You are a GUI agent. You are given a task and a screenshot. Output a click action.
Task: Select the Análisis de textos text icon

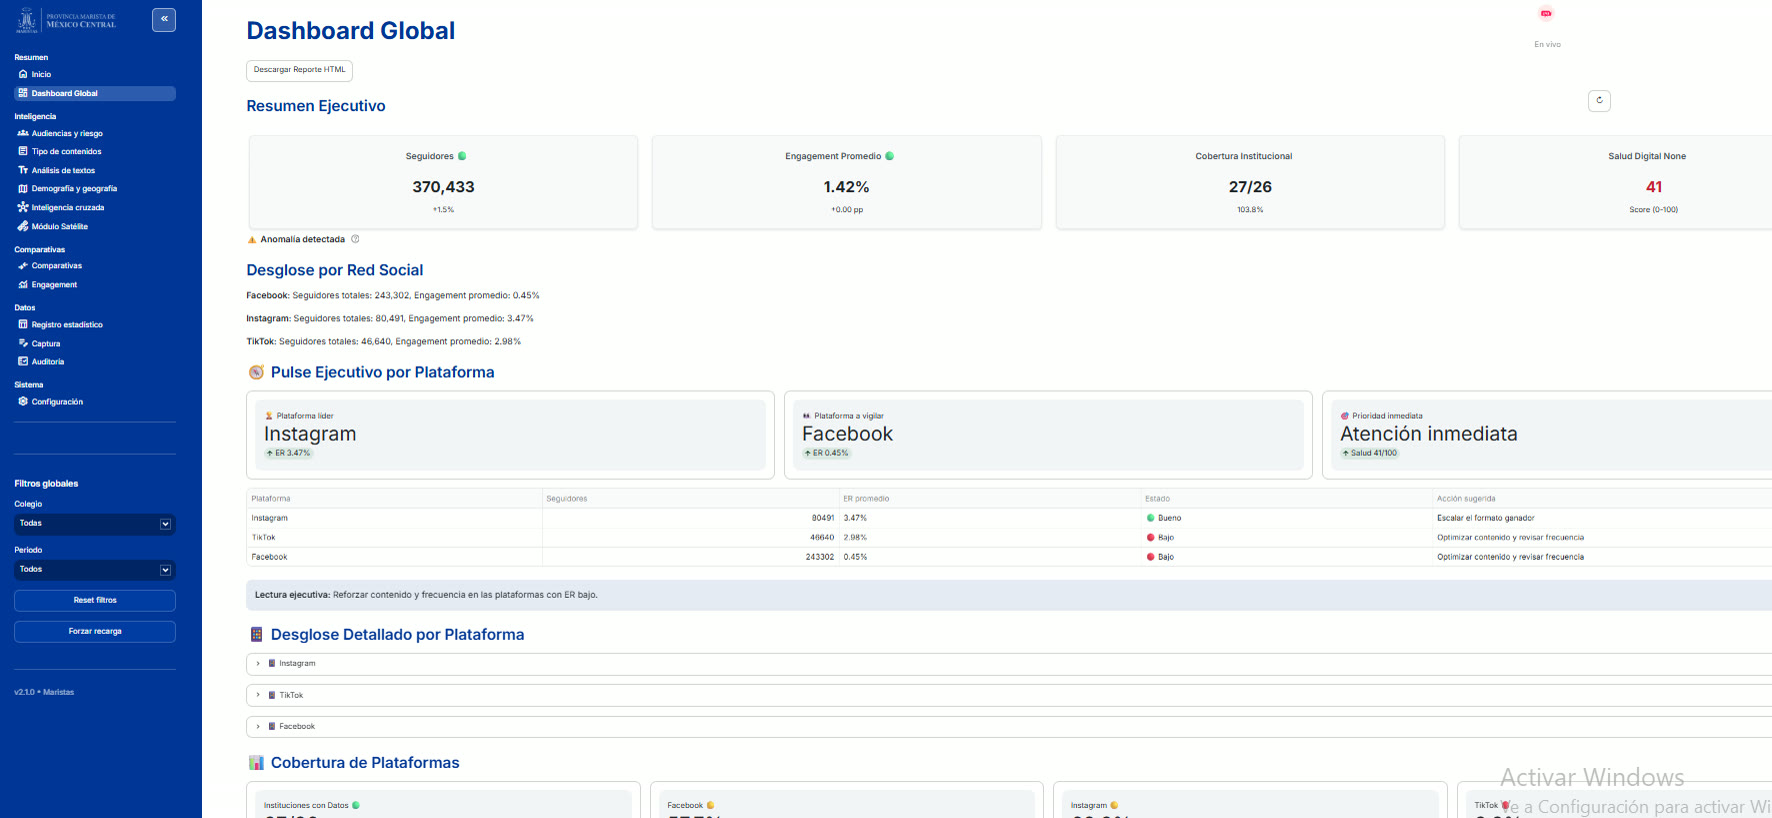pyautogui.click(x=23, y=170)
